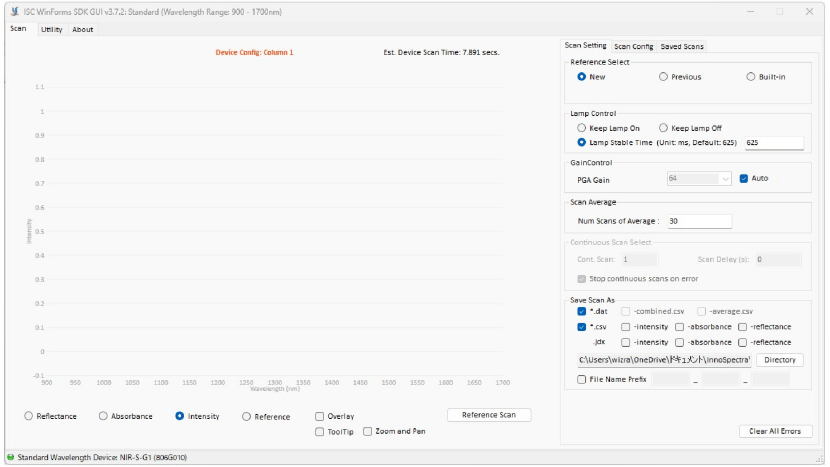The image size is (830, 467).
Task: Switch to the Utility tab
Action: pos(51,29)
